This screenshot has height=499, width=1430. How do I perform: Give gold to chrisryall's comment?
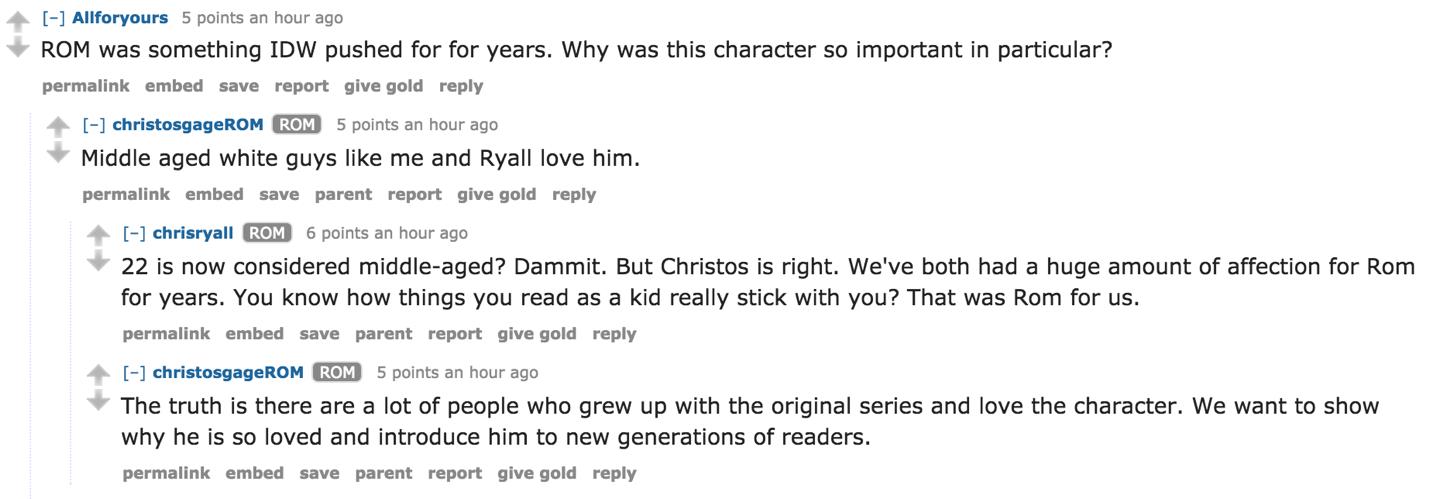537,333
